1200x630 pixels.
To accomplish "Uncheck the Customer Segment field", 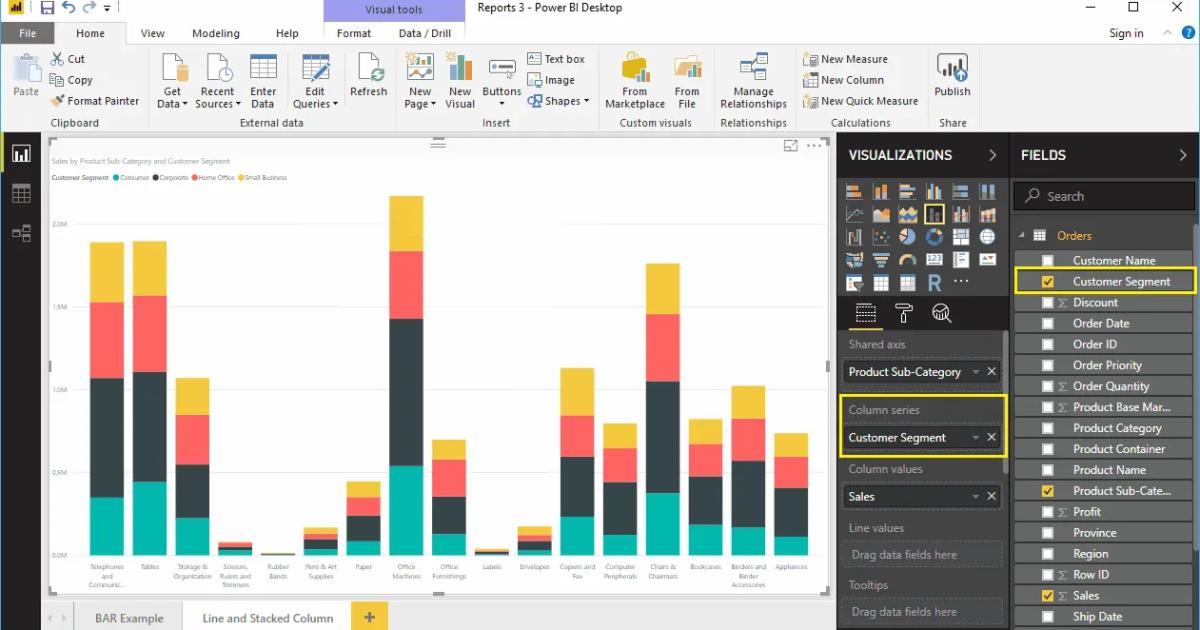I will (1048, 281).
